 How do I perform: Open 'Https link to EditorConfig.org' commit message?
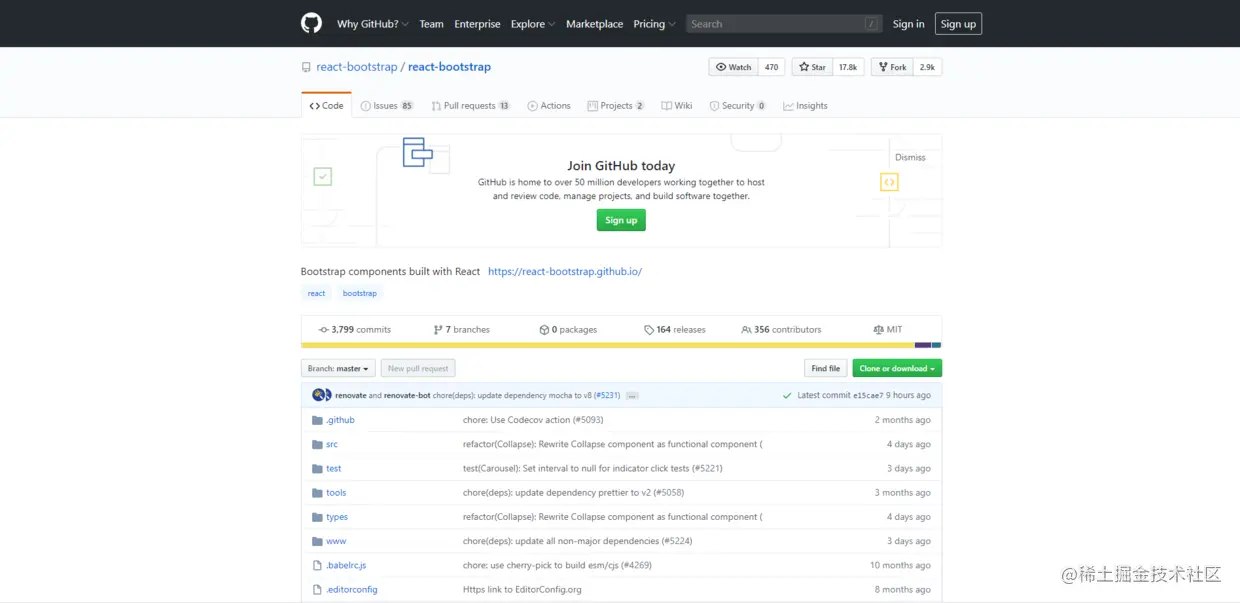[522, 590]
